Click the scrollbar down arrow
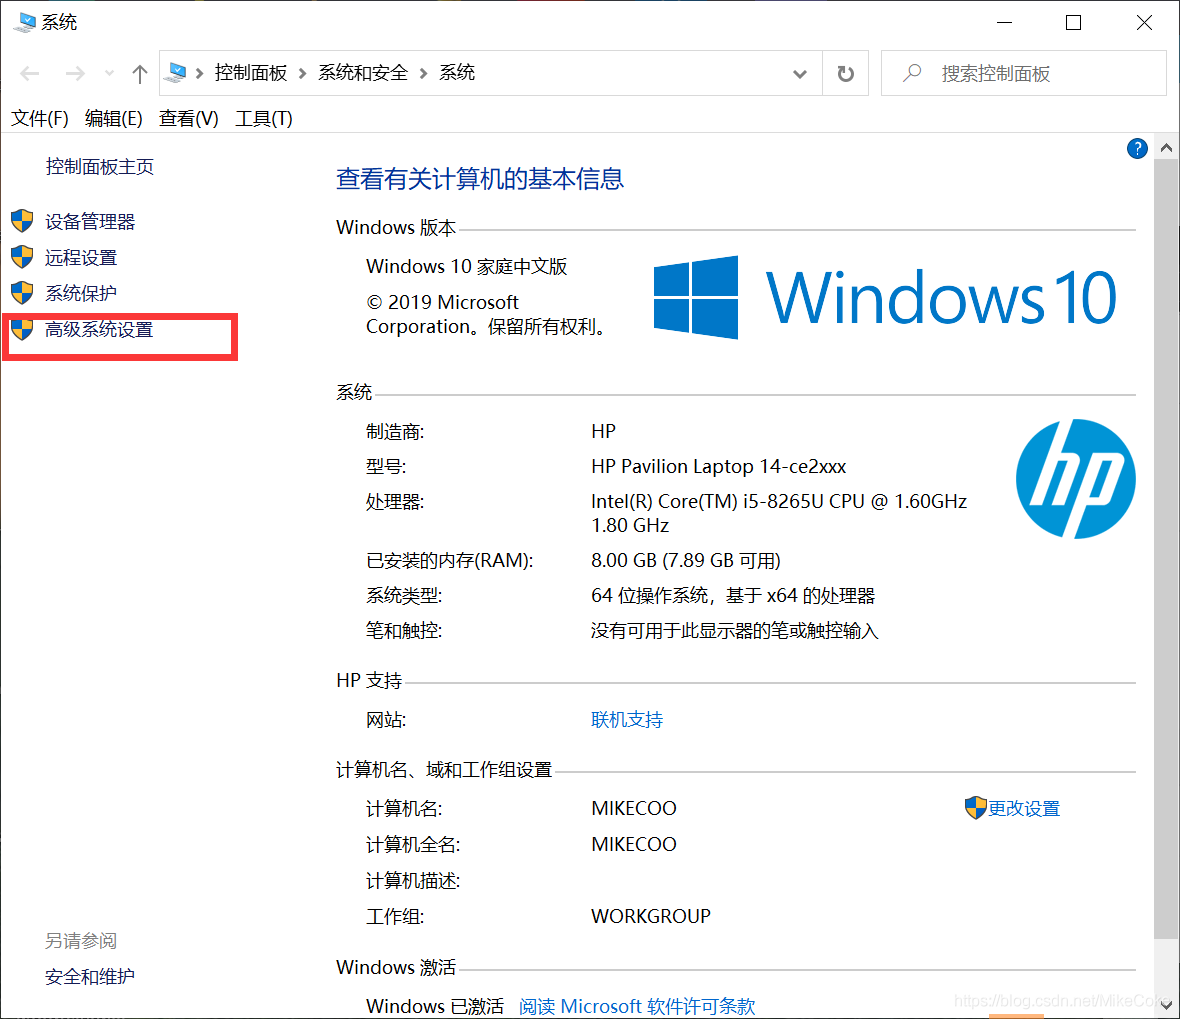1180x1019 pixels. pyautogui.click(x=1166, y=1005)
